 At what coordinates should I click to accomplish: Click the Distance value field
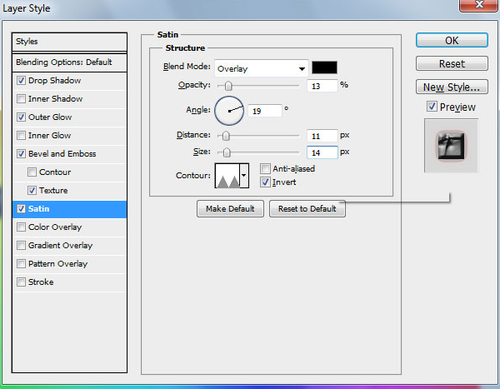pos(322,136)
